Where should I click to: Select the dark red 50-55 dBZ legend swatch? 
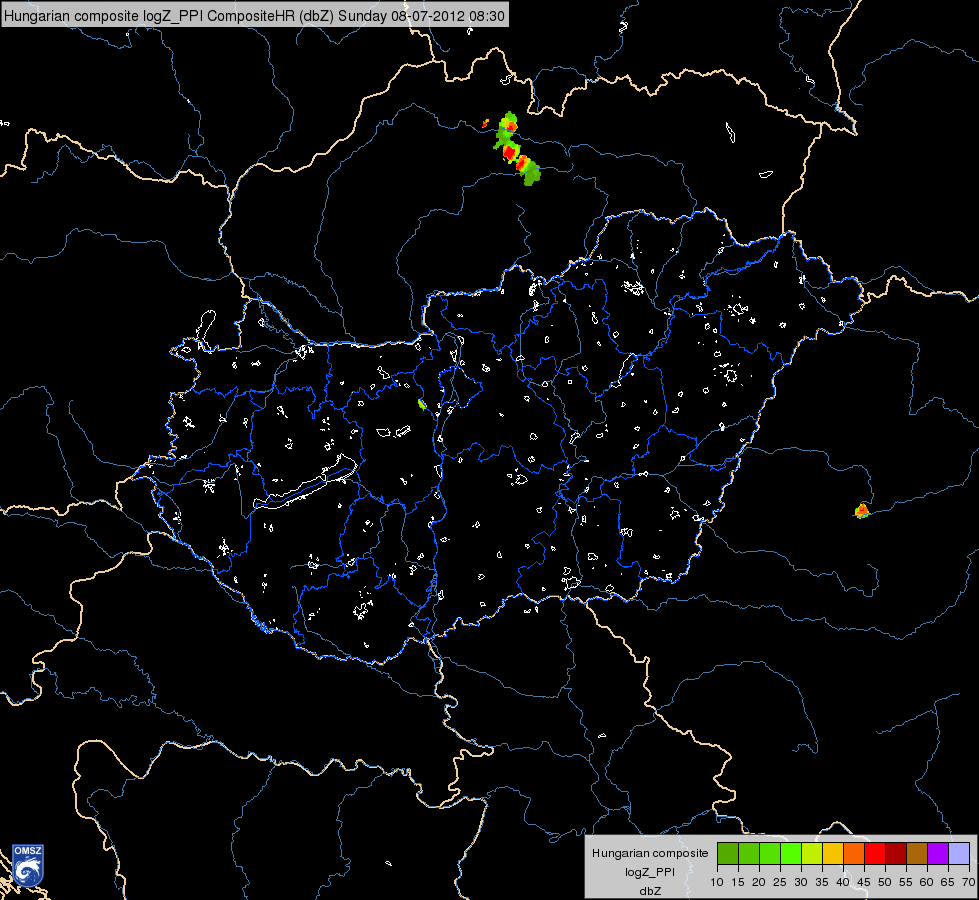[x=896, y=853]
